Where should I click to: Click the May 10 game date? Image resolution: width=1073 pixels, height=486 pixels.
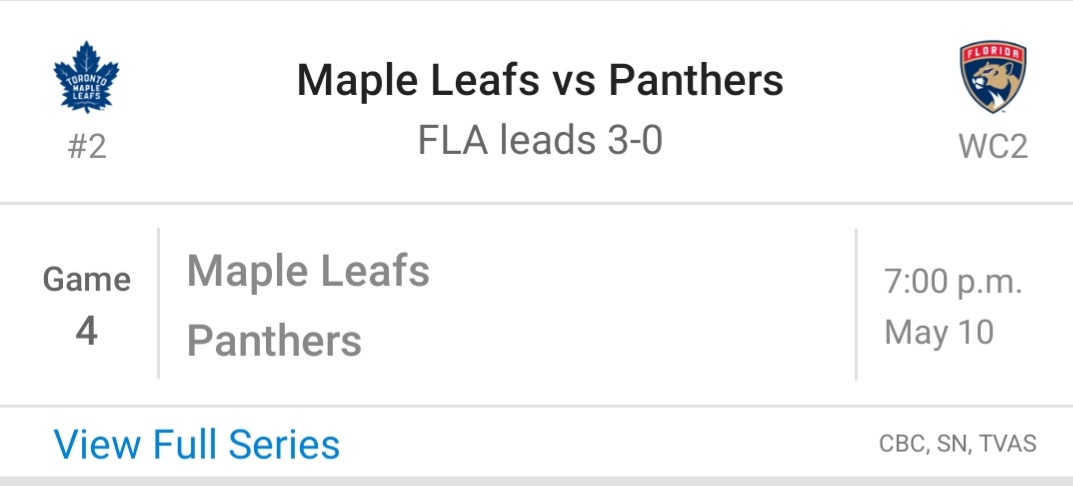point(939,332)
